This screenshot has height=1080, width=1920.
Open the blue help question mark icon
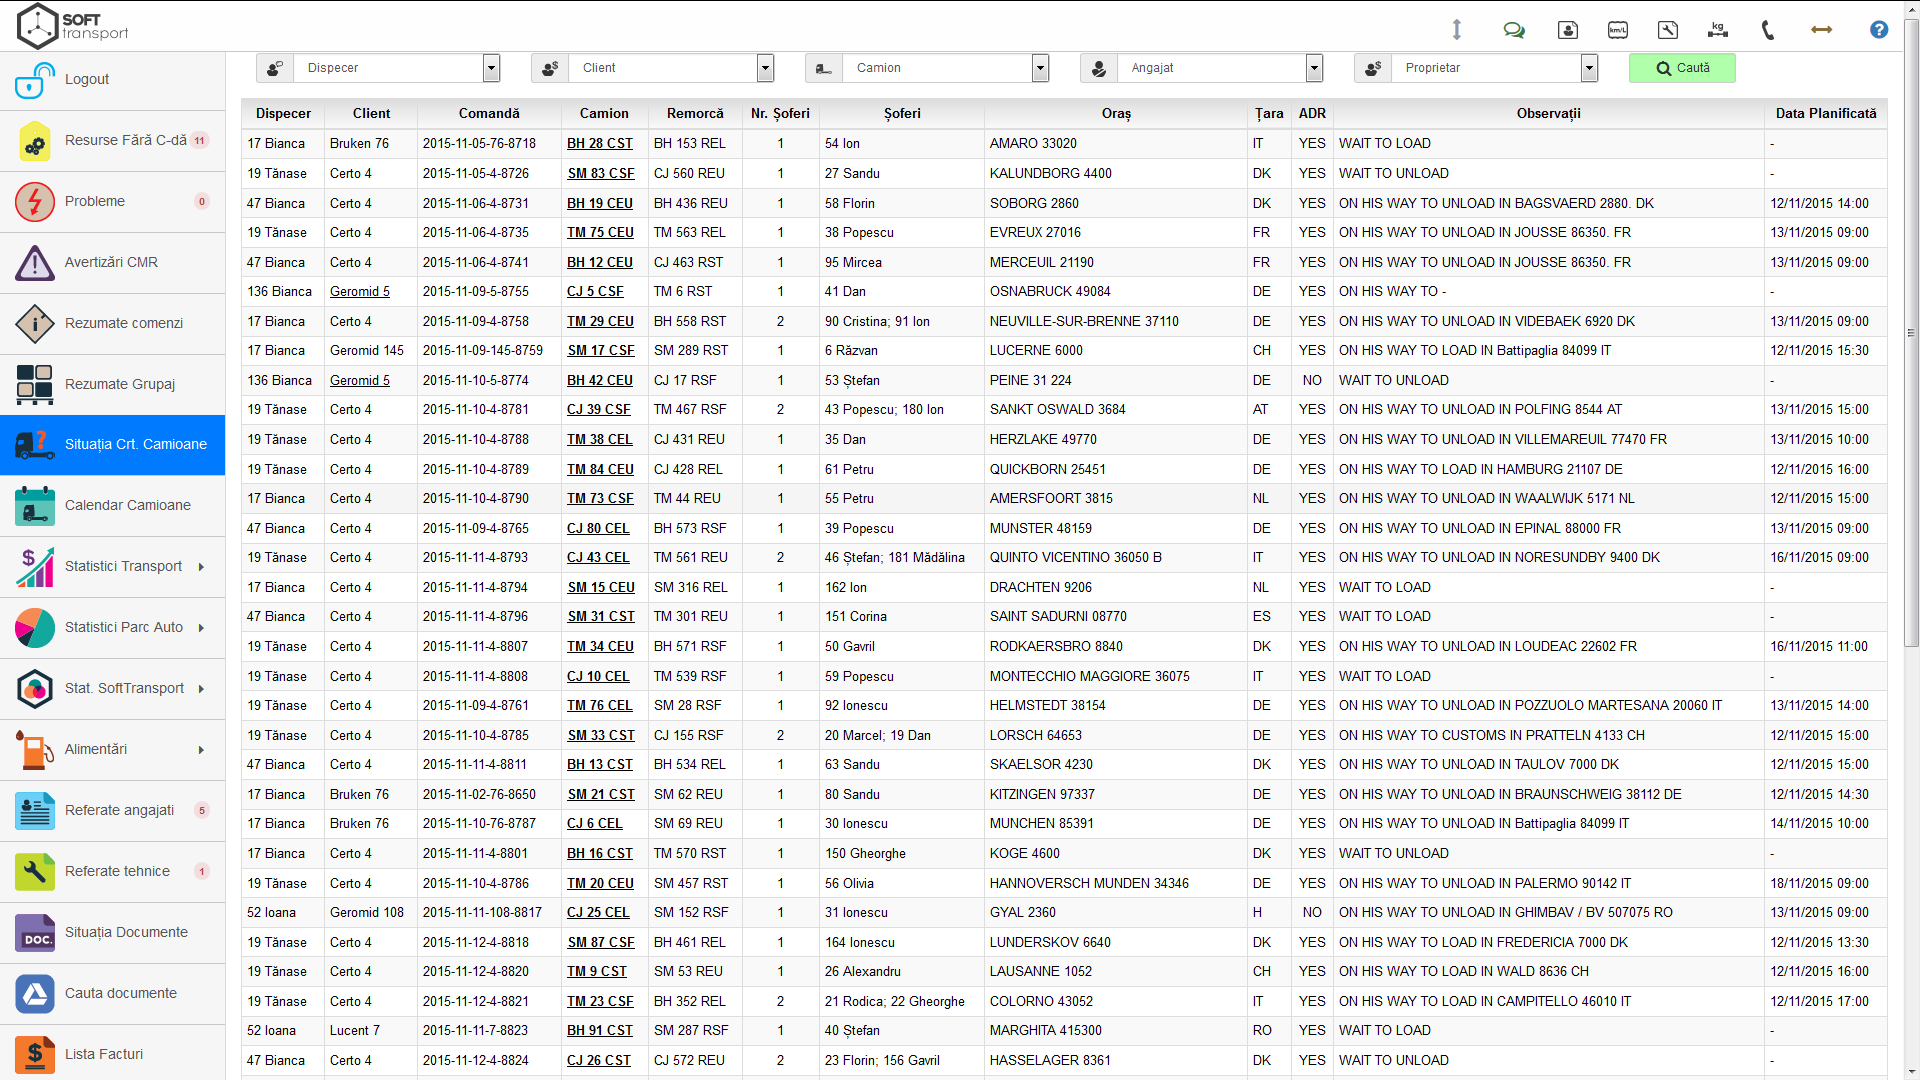(1879, 30)
